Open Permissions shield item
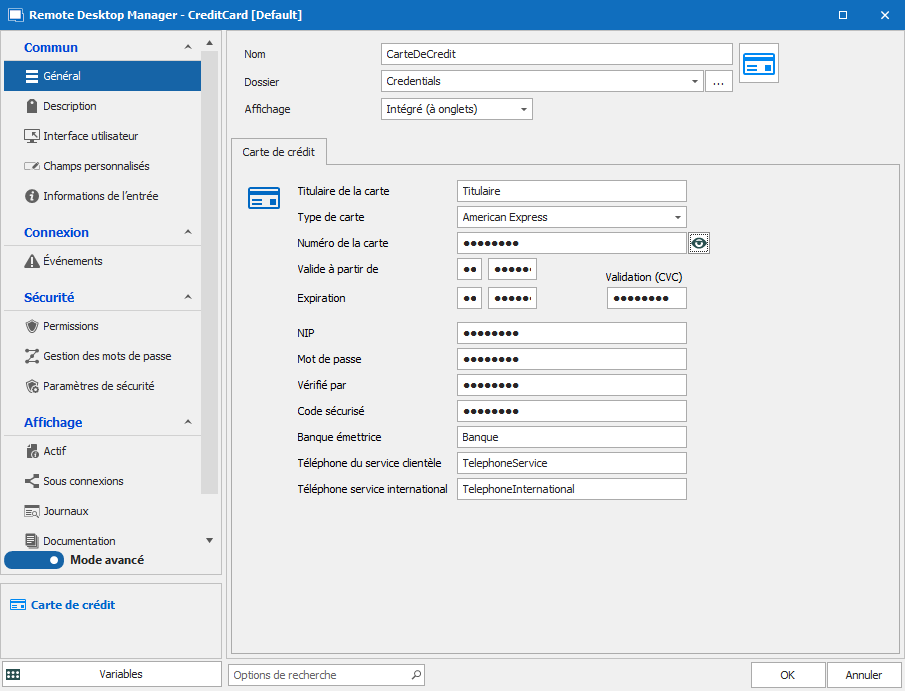The image size is (905, 691). click(x=32, y=326)
